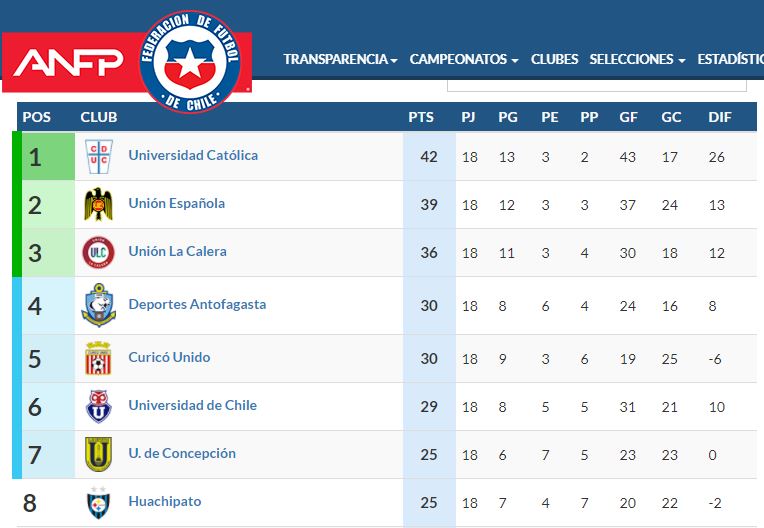The width and height of the screenshot is (764, 528).
Task: Open the Huachipato crest
Action: [x=98, y=503]
